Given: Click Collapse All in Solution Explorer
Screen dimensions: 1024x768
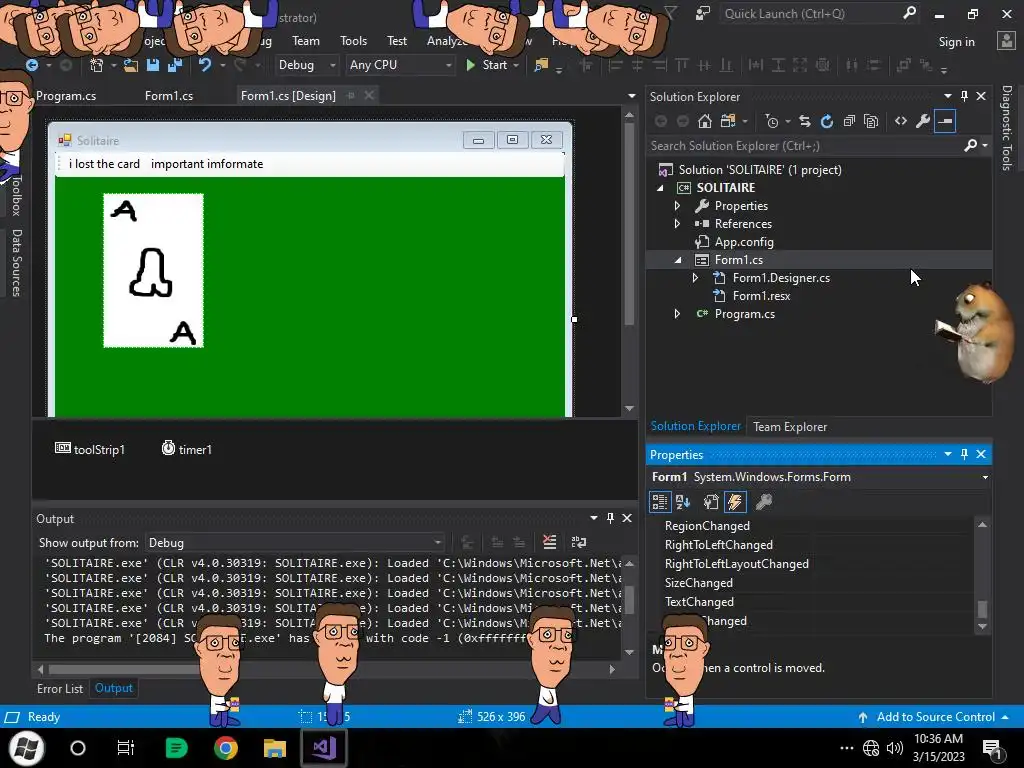Looking at the screenshot, I should pos(849,121).
